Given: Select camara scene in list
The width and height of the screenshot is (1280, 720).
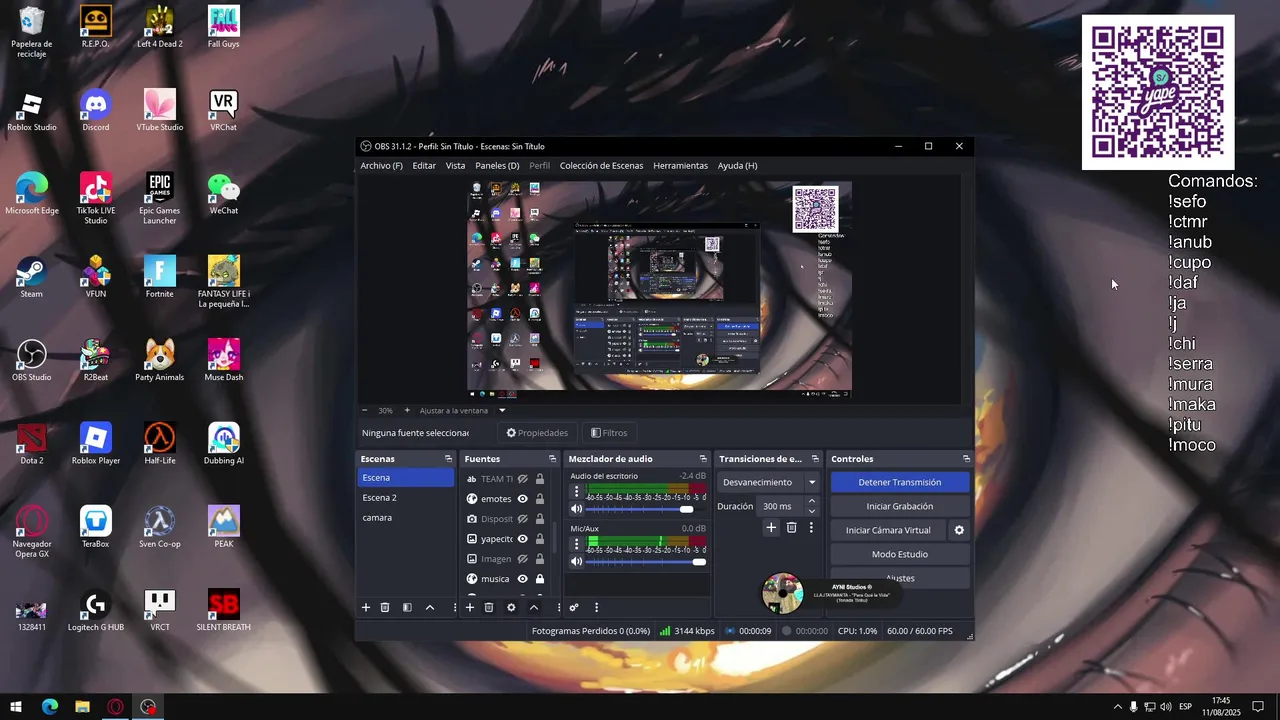Looking at the screenshot, I should (406, 518).
